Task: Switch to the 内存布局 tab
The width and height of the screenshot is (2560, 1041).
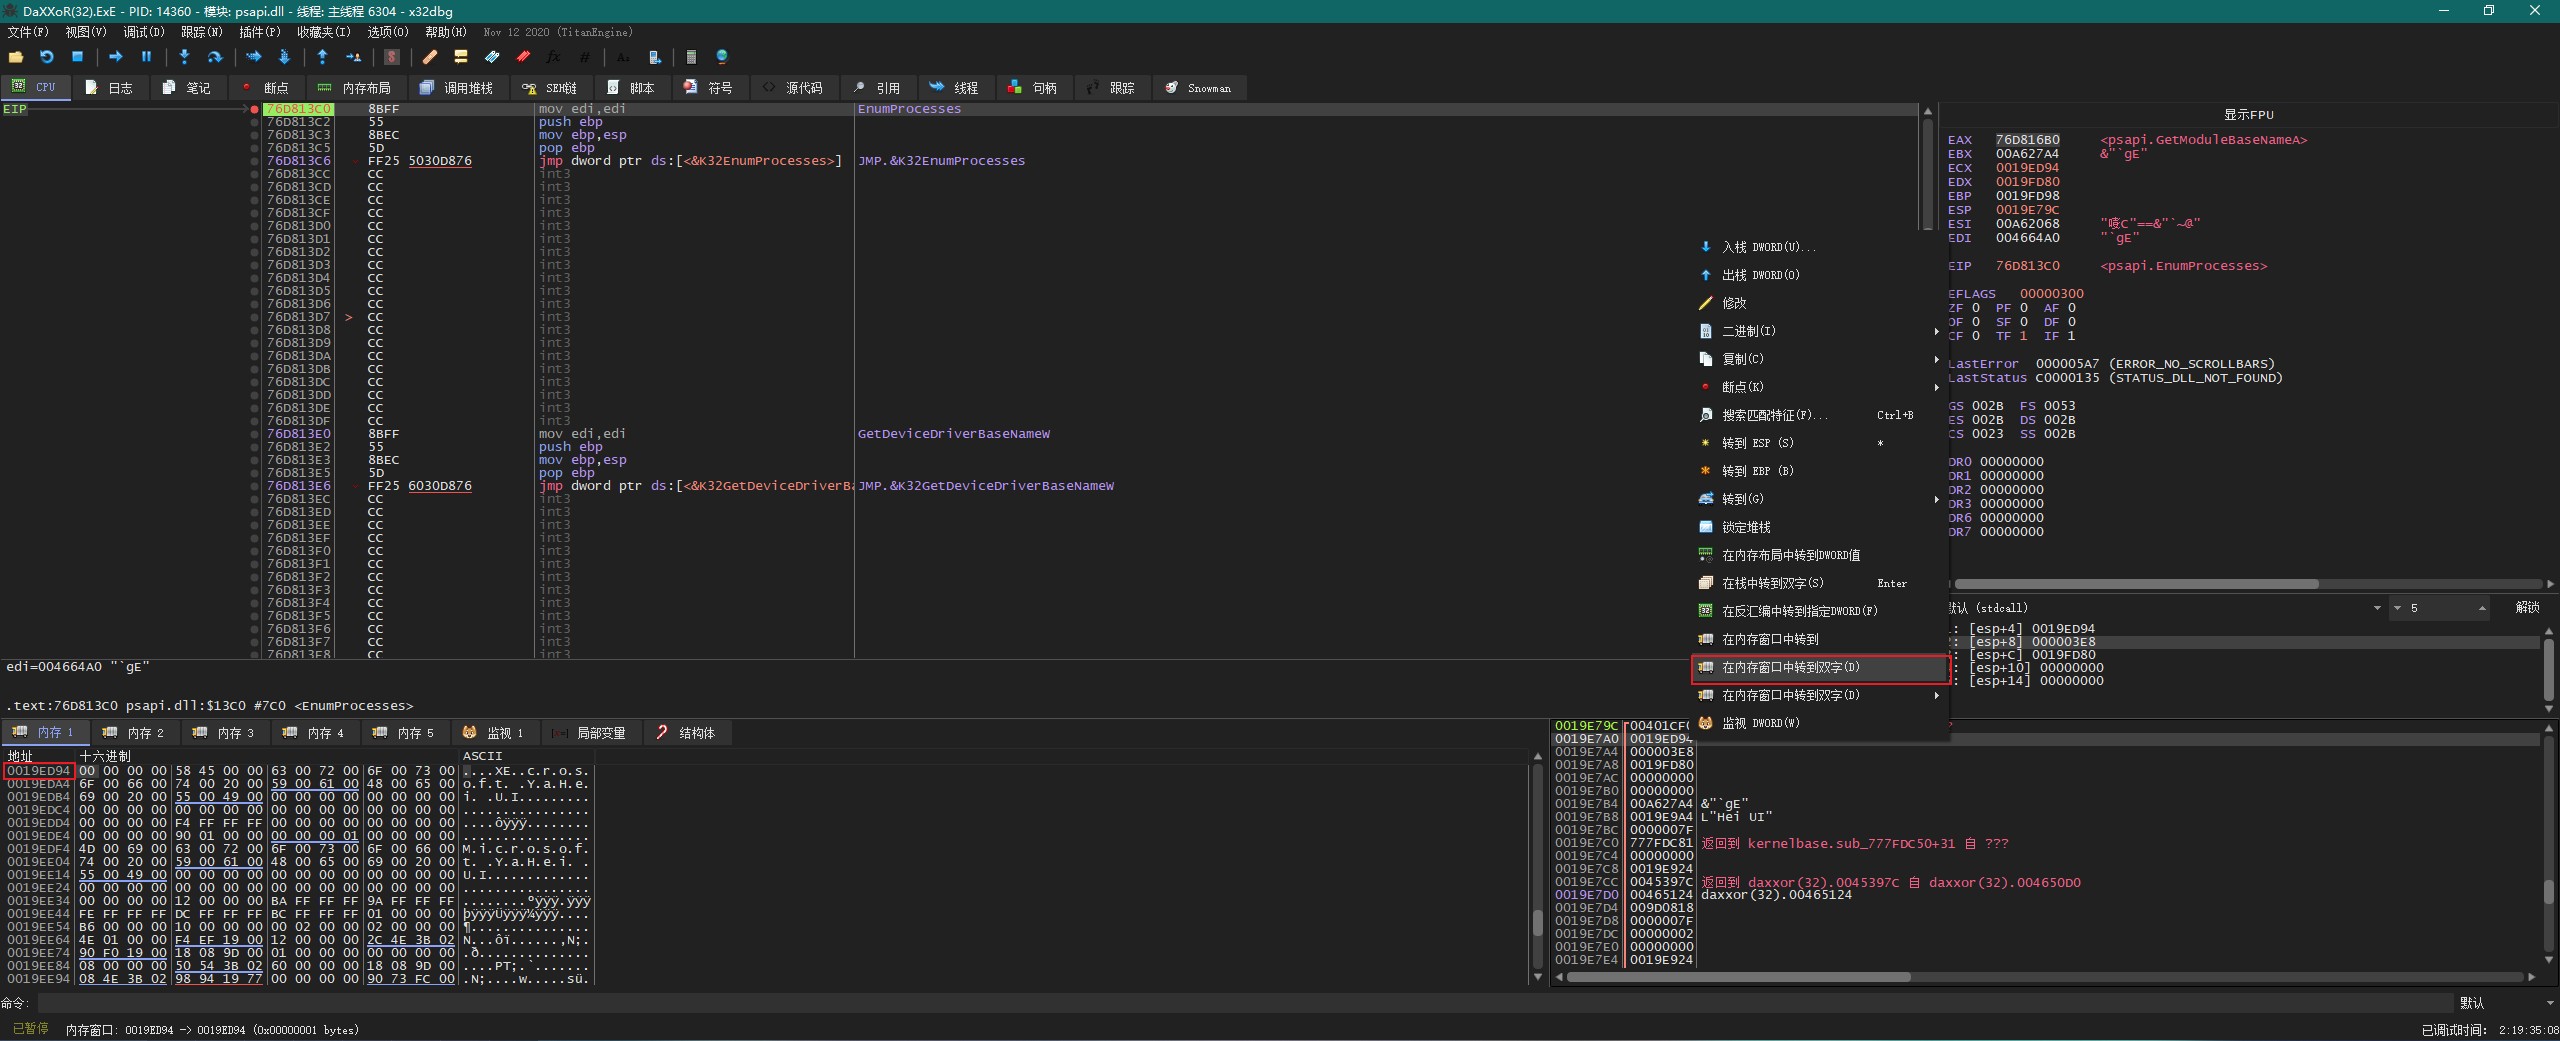Action: (x=355, y=88)
